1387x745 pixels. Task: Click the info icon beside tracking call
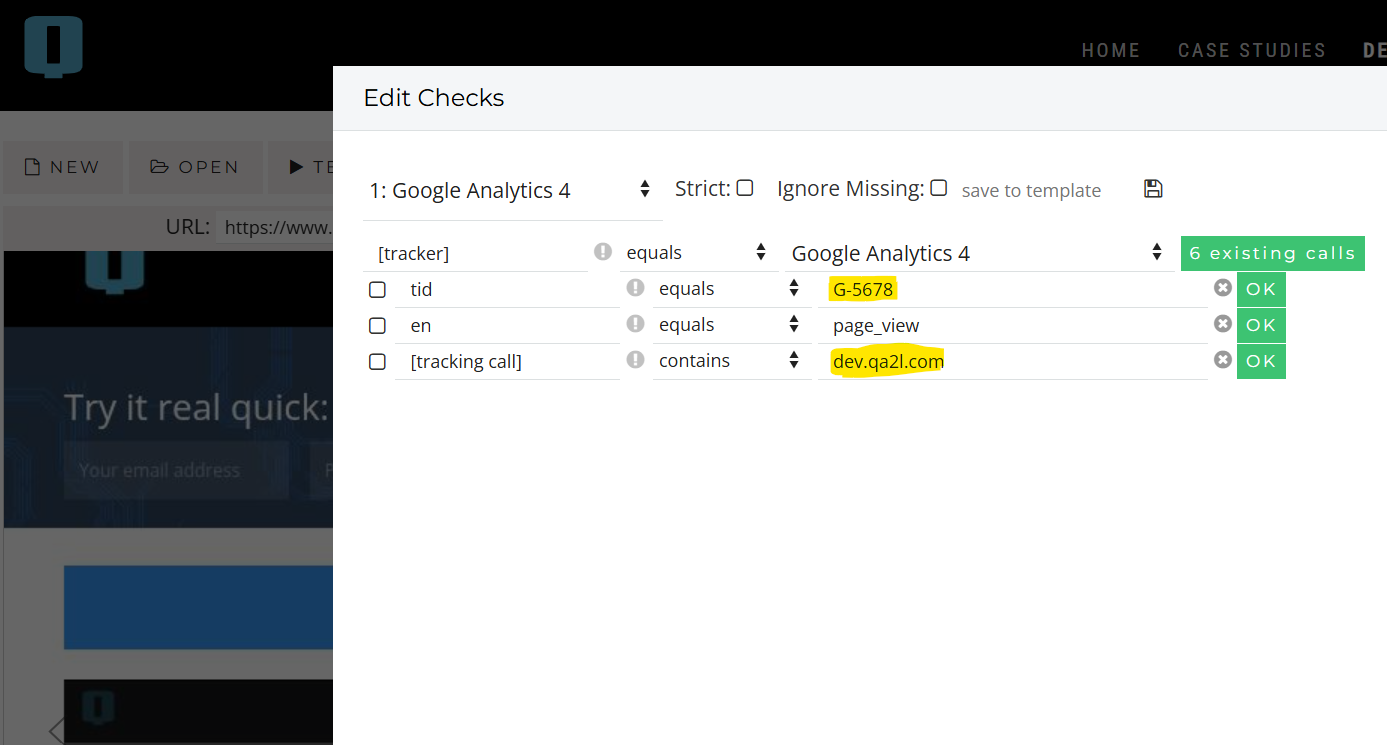pos(635,360)
